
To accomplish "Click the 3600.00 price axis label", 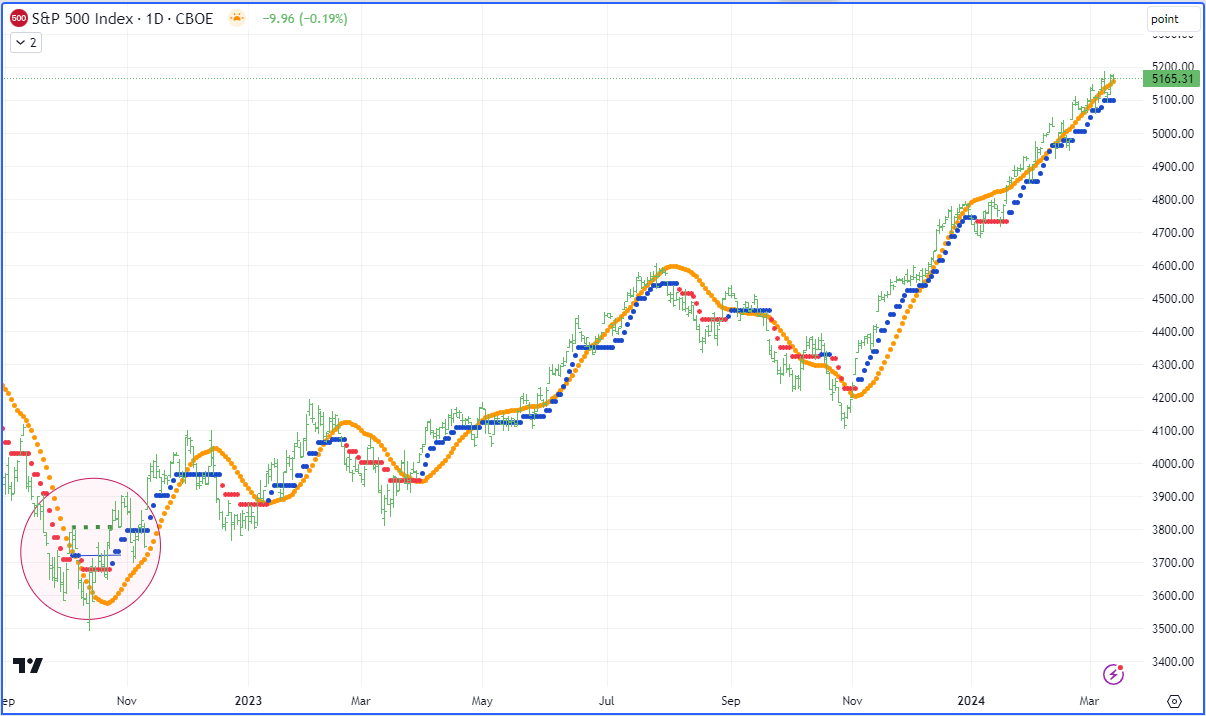I will tap(1173, 595).
